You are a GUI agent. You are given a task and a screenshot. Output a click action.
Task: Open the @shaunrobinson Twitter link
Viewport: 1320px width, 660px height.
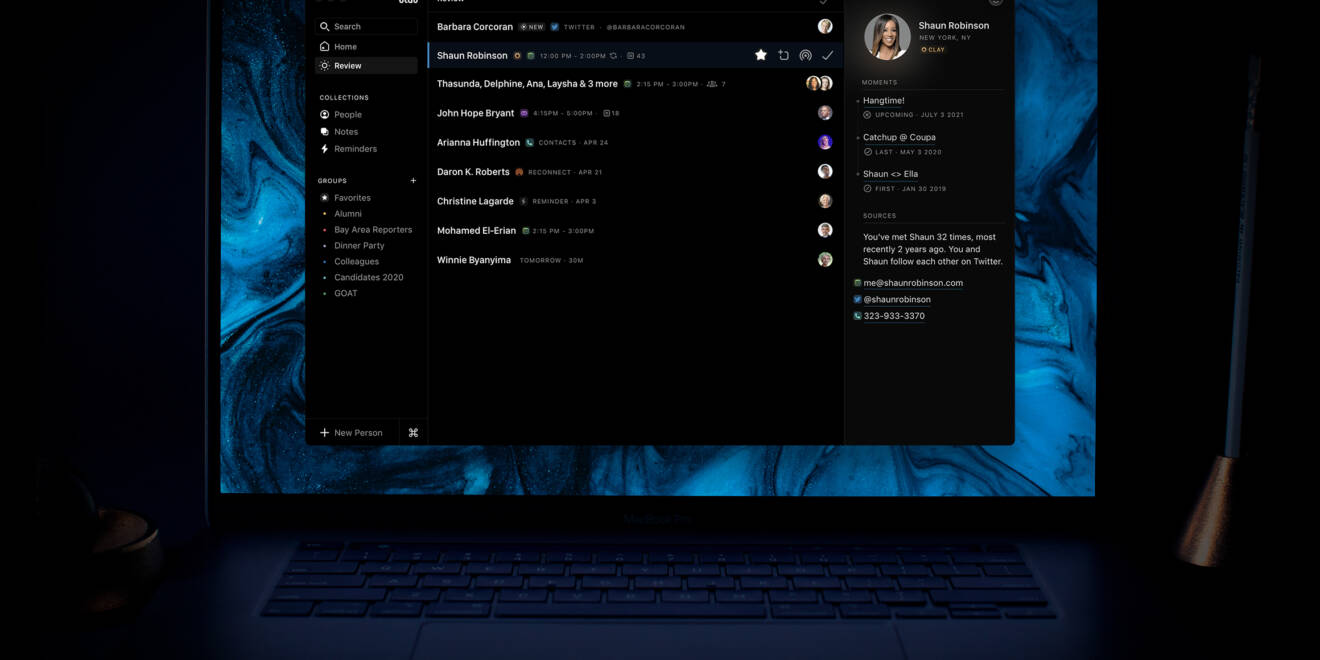tap(896, 300)
